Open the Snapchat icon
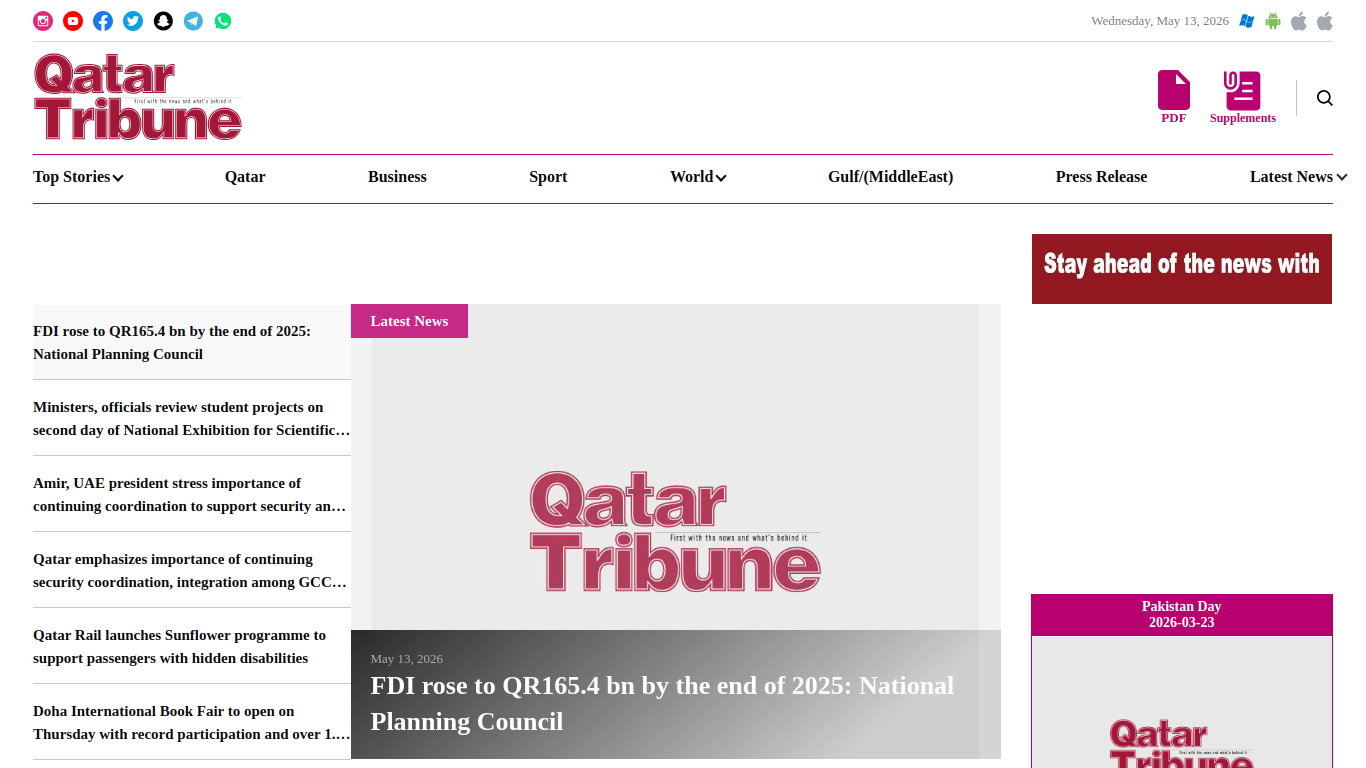The image size is (1366, 768). pyautogui.click(x=163, y=21)
